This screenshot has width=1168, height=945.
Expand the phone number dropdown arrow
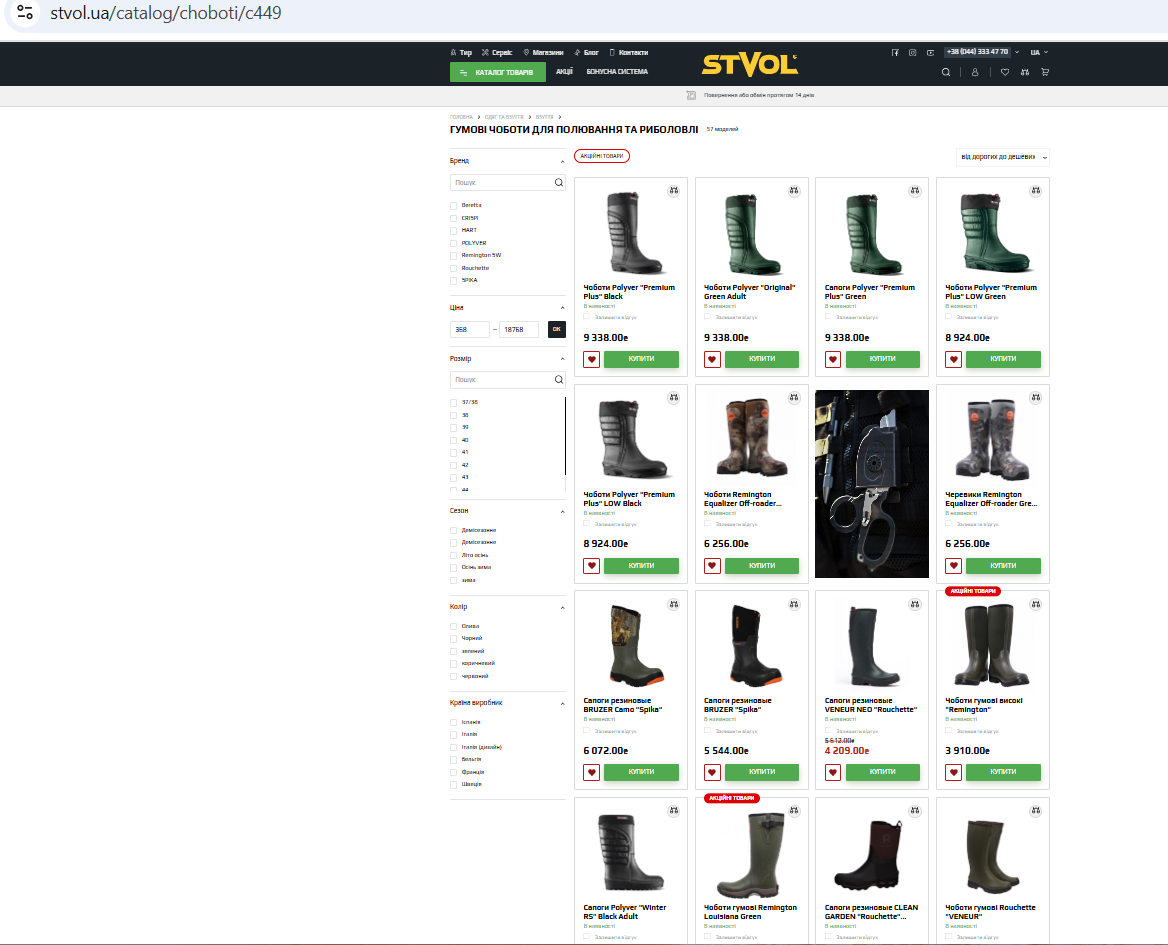click(1017, 52)
